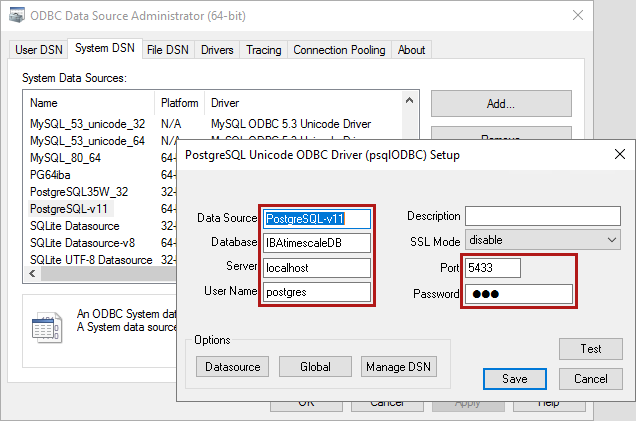Click the Add... button

(x=501, y=104)
